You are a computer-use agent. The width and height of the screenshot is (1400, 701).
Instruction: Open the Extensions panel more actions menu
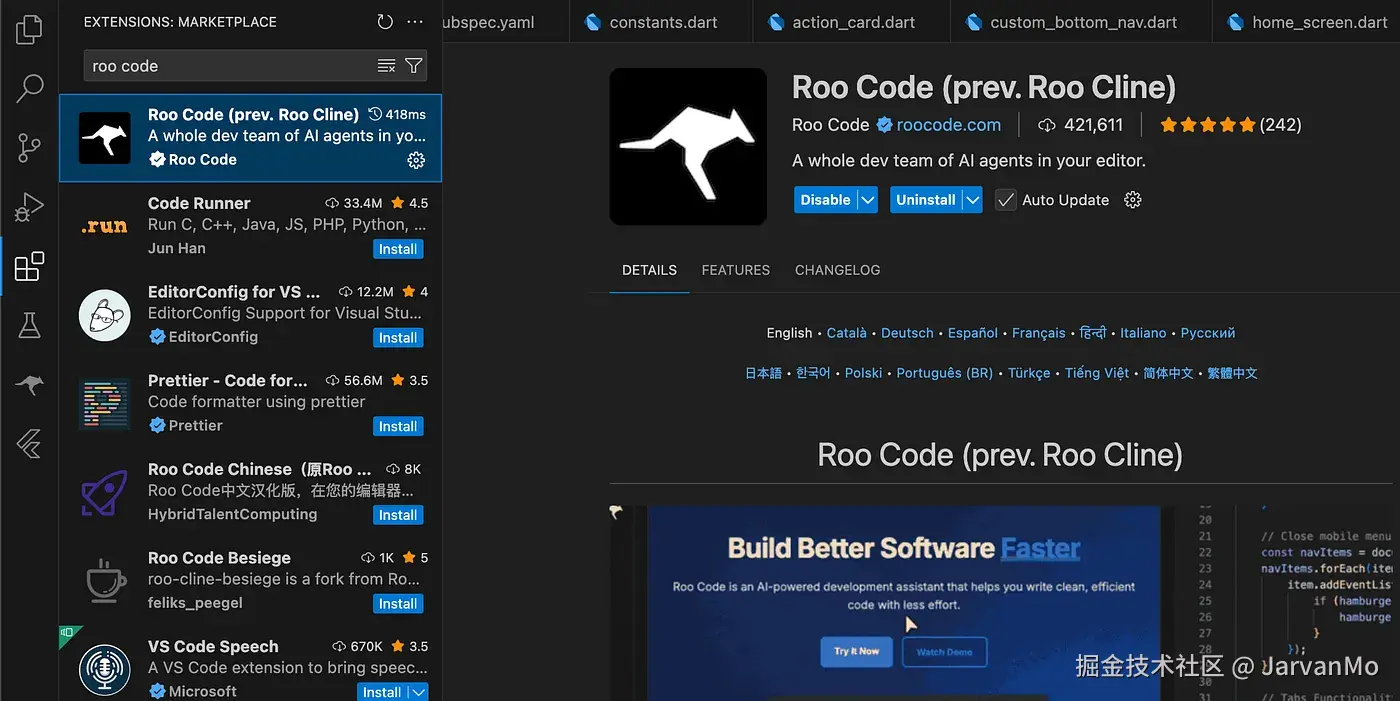point(416,22)
